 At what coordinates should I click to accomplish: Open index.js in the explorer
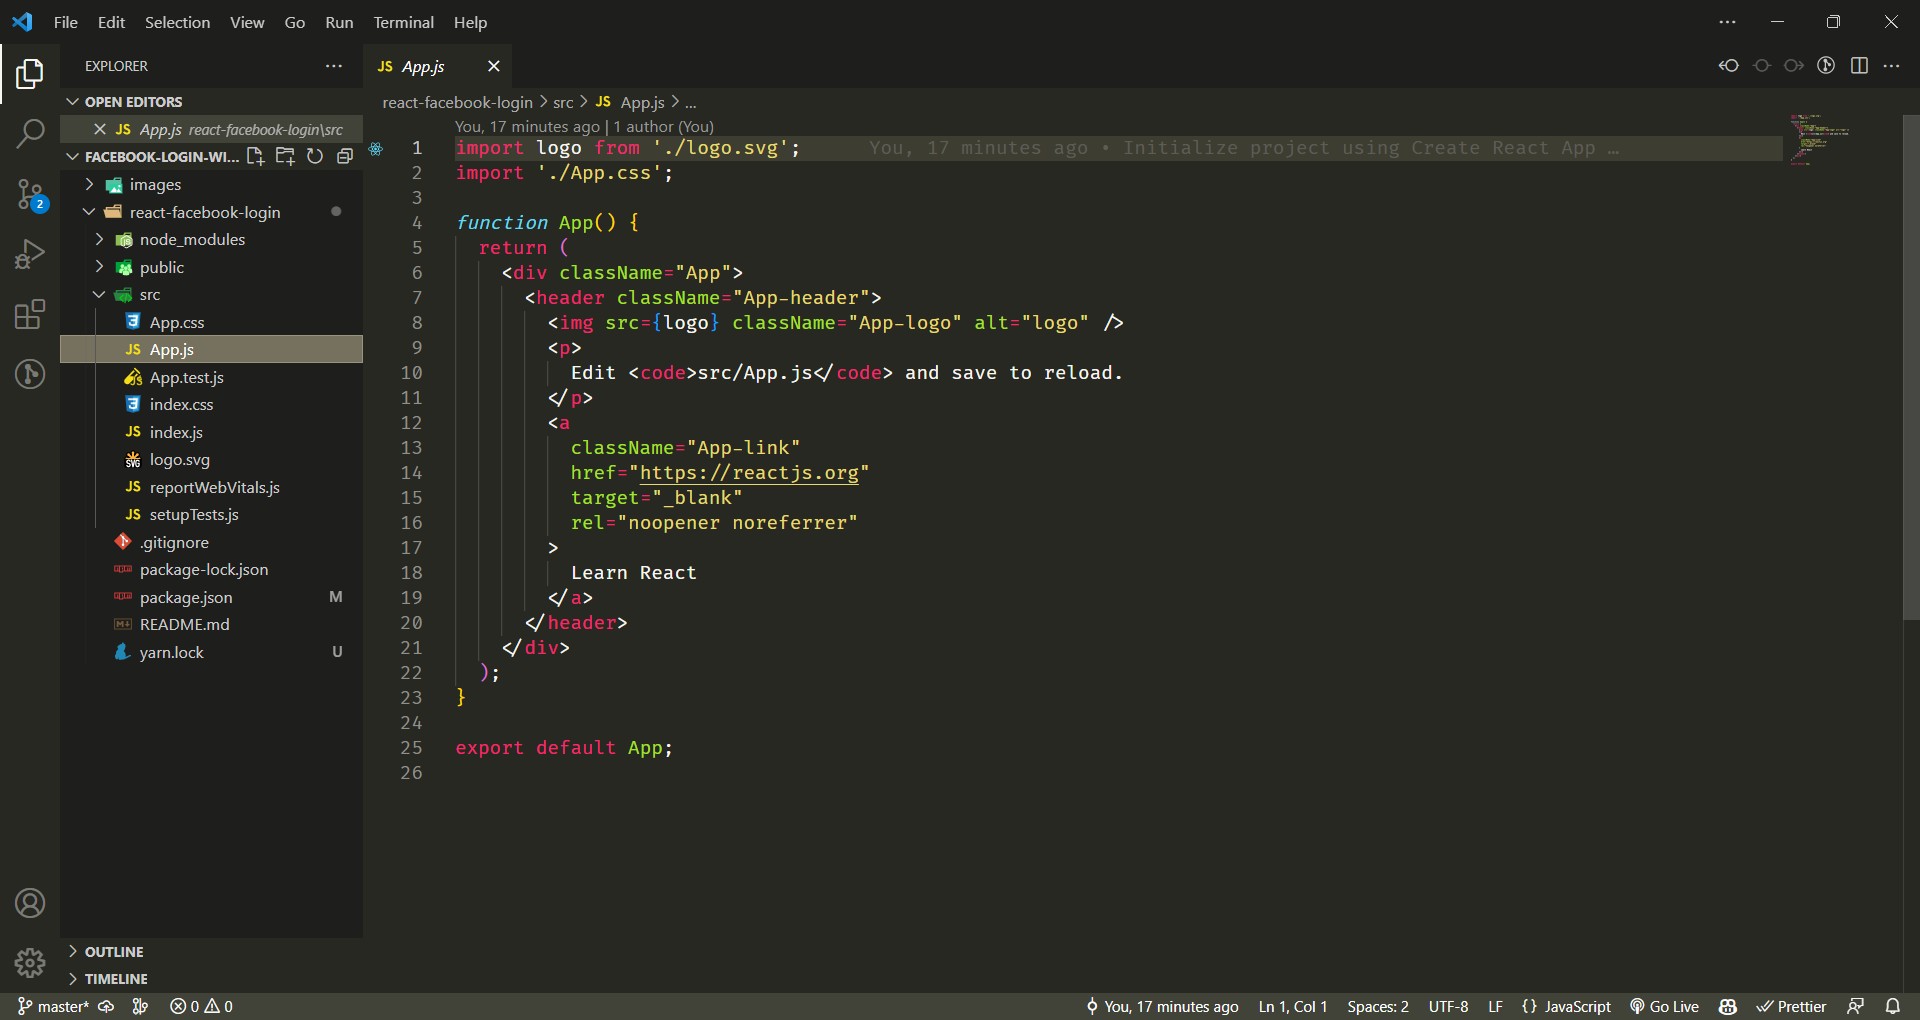[x=212, y=432]
